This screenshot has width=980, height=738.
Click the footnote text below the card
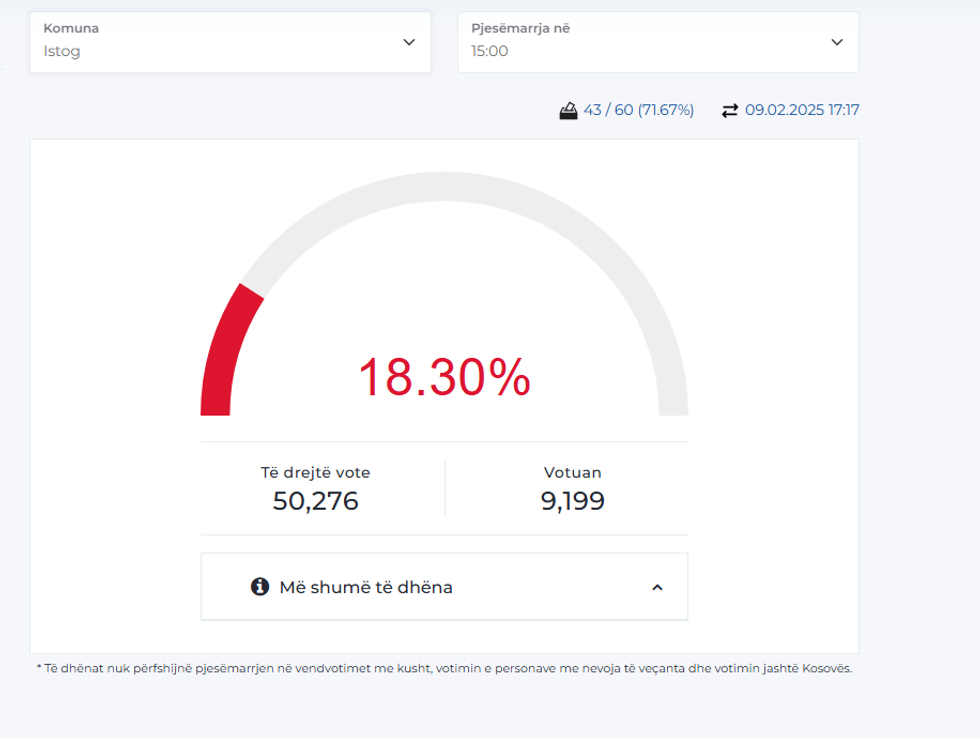point(444,668)
